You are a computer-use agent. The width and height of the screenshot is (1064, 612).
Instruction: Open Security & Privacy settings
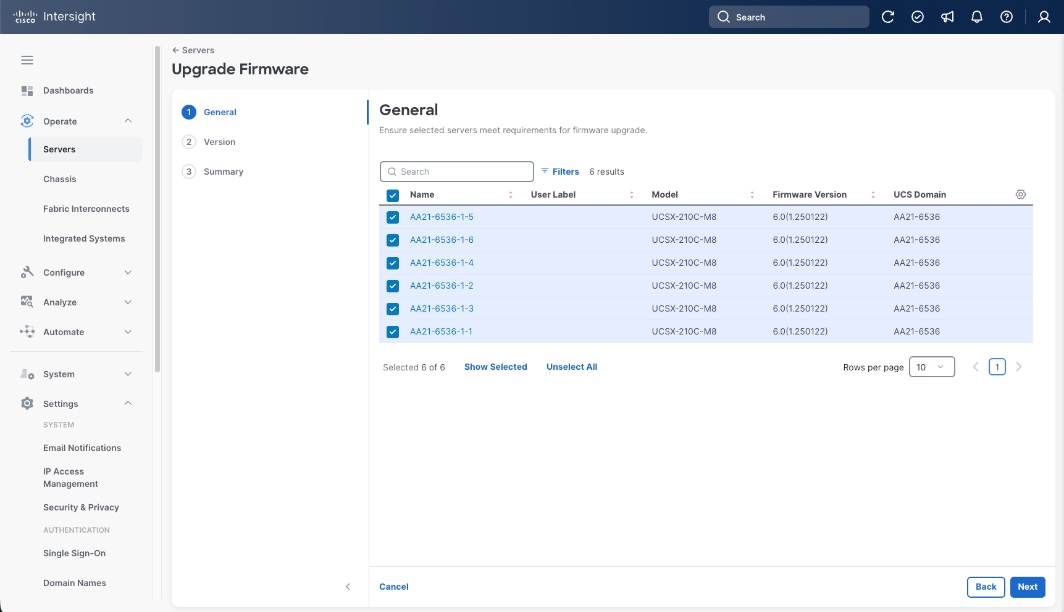click(81, 508)
